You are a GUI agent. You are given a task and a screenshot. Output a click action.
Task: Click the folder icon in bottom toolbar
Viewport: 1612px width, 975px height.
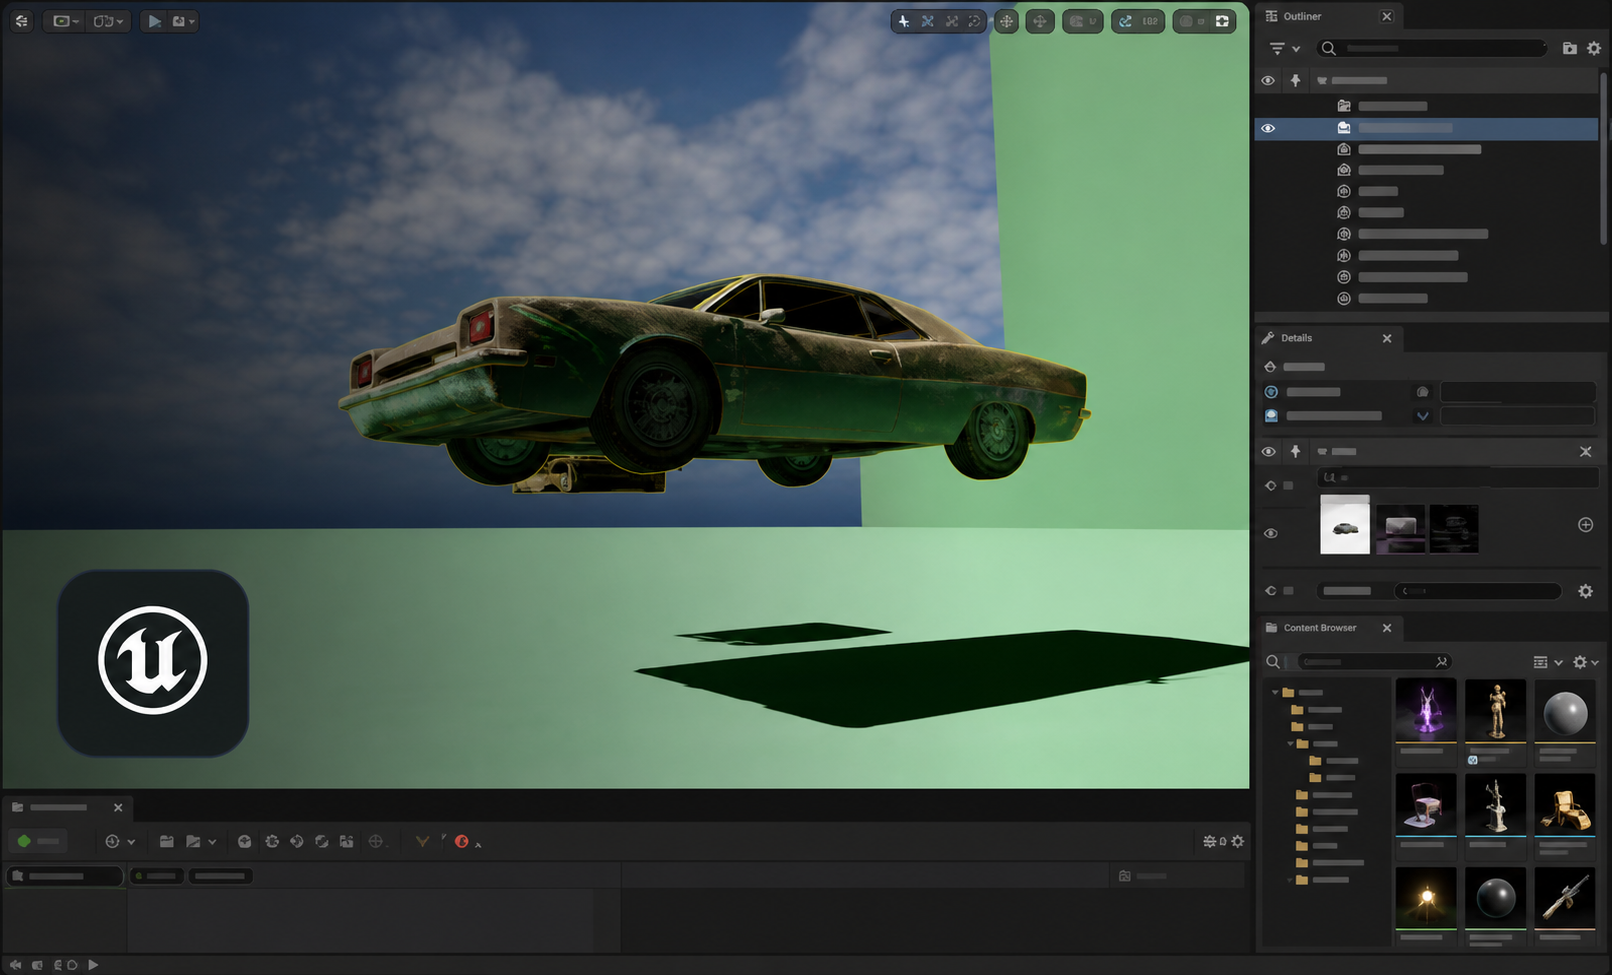pos(166,842)
